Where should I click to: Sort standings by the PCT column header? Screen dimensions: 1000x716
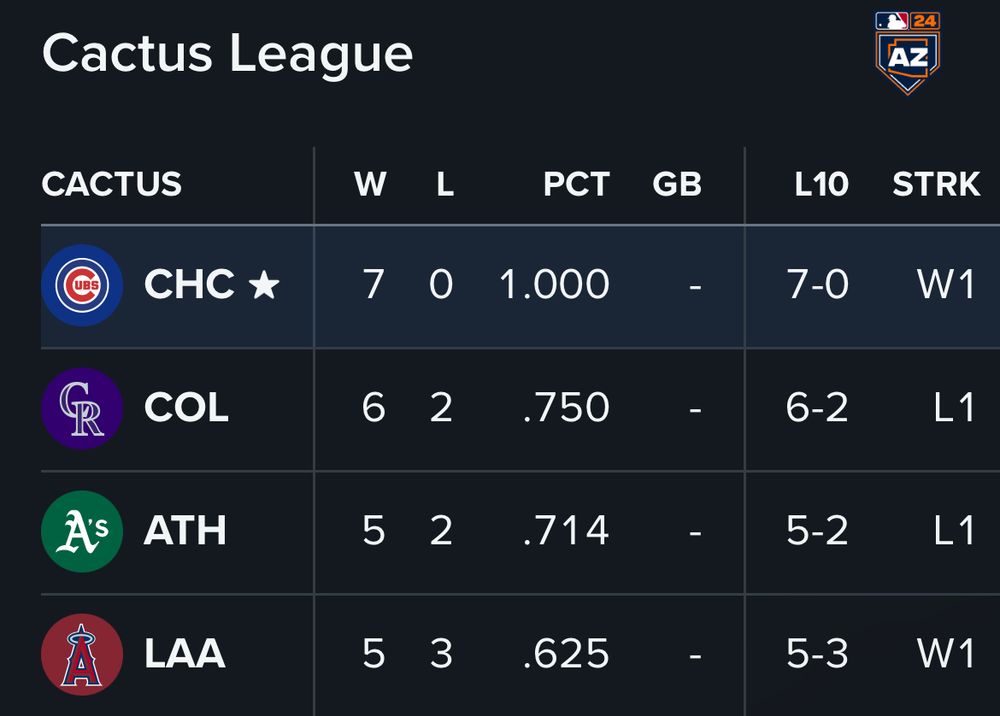tap(577, 184)
